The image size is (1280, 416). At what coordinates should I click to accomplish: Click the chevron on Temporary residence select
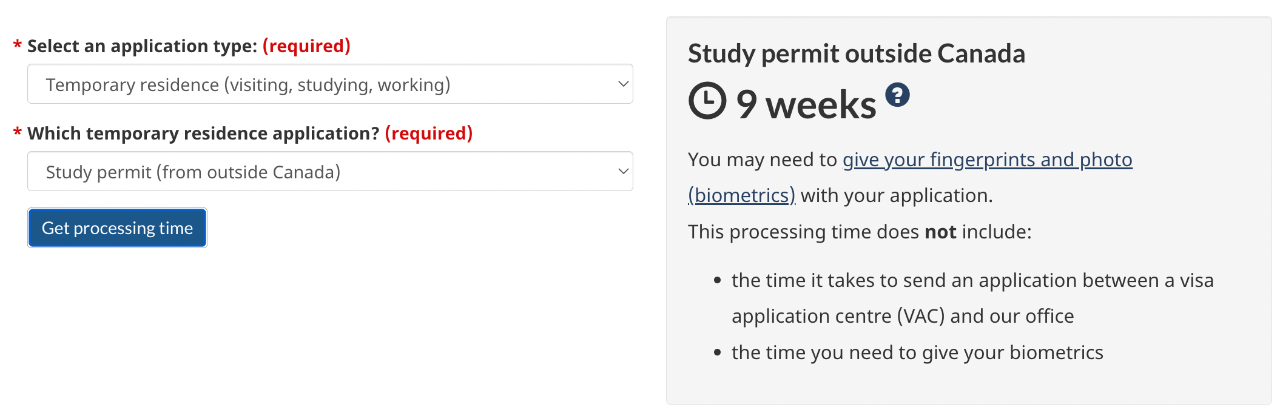622,85
